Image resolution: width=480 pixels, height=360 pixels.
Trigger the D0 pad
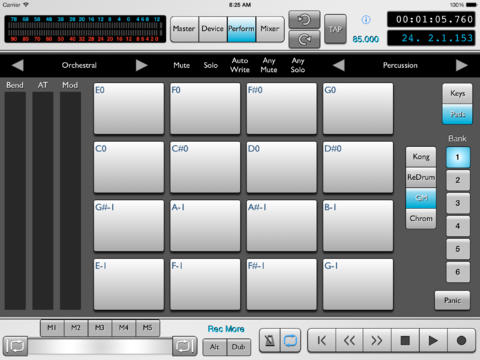point(281,167)
